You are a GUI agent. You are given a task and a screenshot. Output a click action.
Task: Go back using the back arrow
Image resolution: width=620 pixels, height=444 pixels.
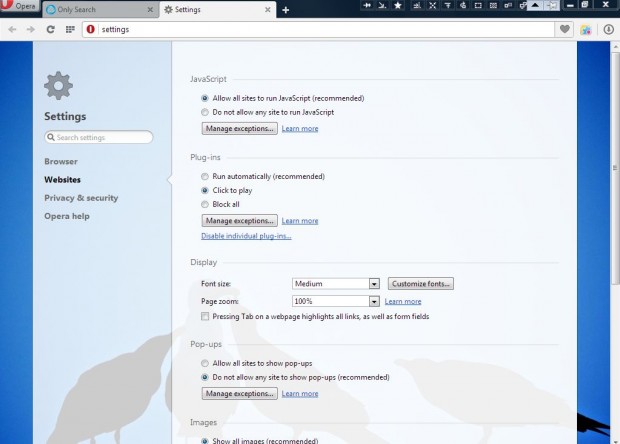click(x=12, y=29)
